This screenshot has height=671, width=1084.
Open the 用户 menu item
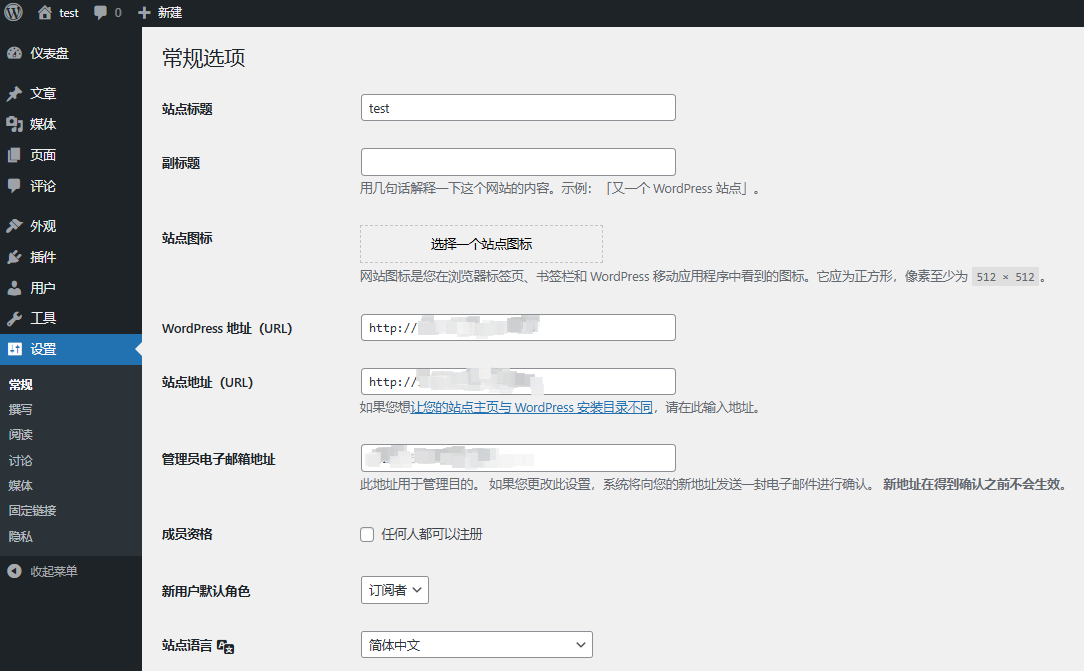pos(71,287)
